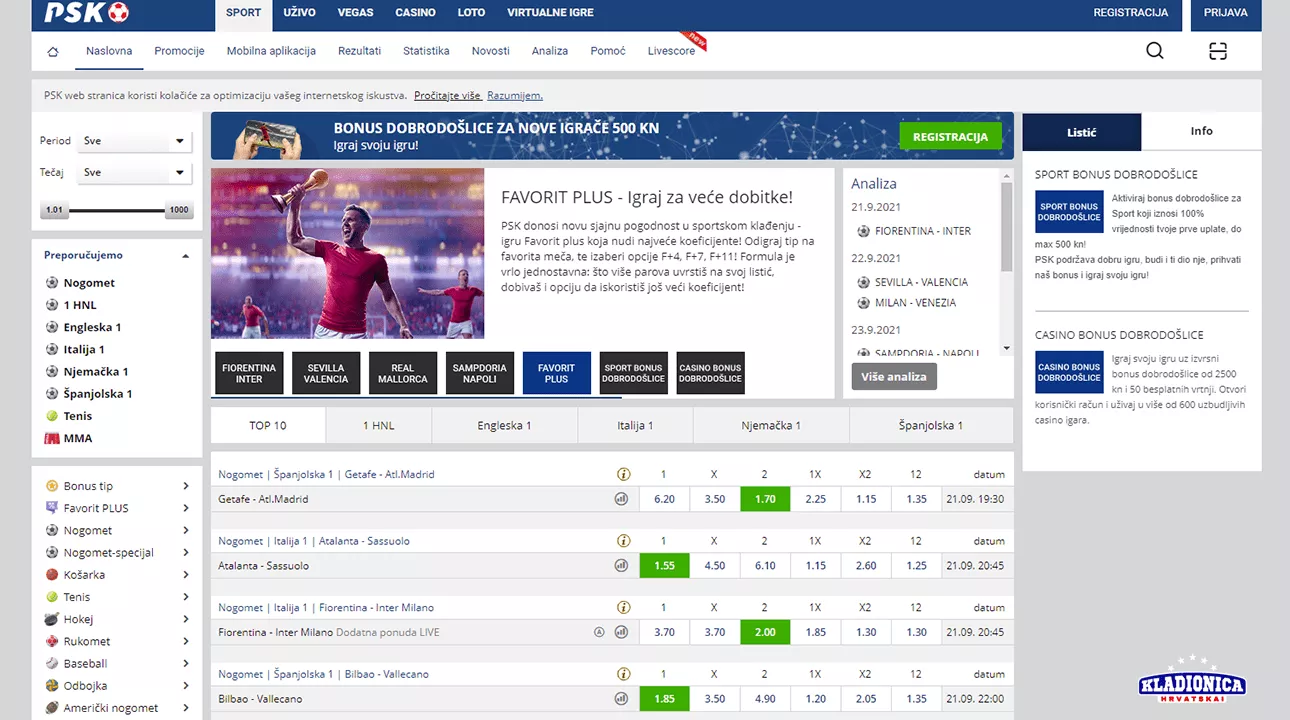Open search with the magnifier icon
1290x720 pixels.
[x=1154, y=51]
